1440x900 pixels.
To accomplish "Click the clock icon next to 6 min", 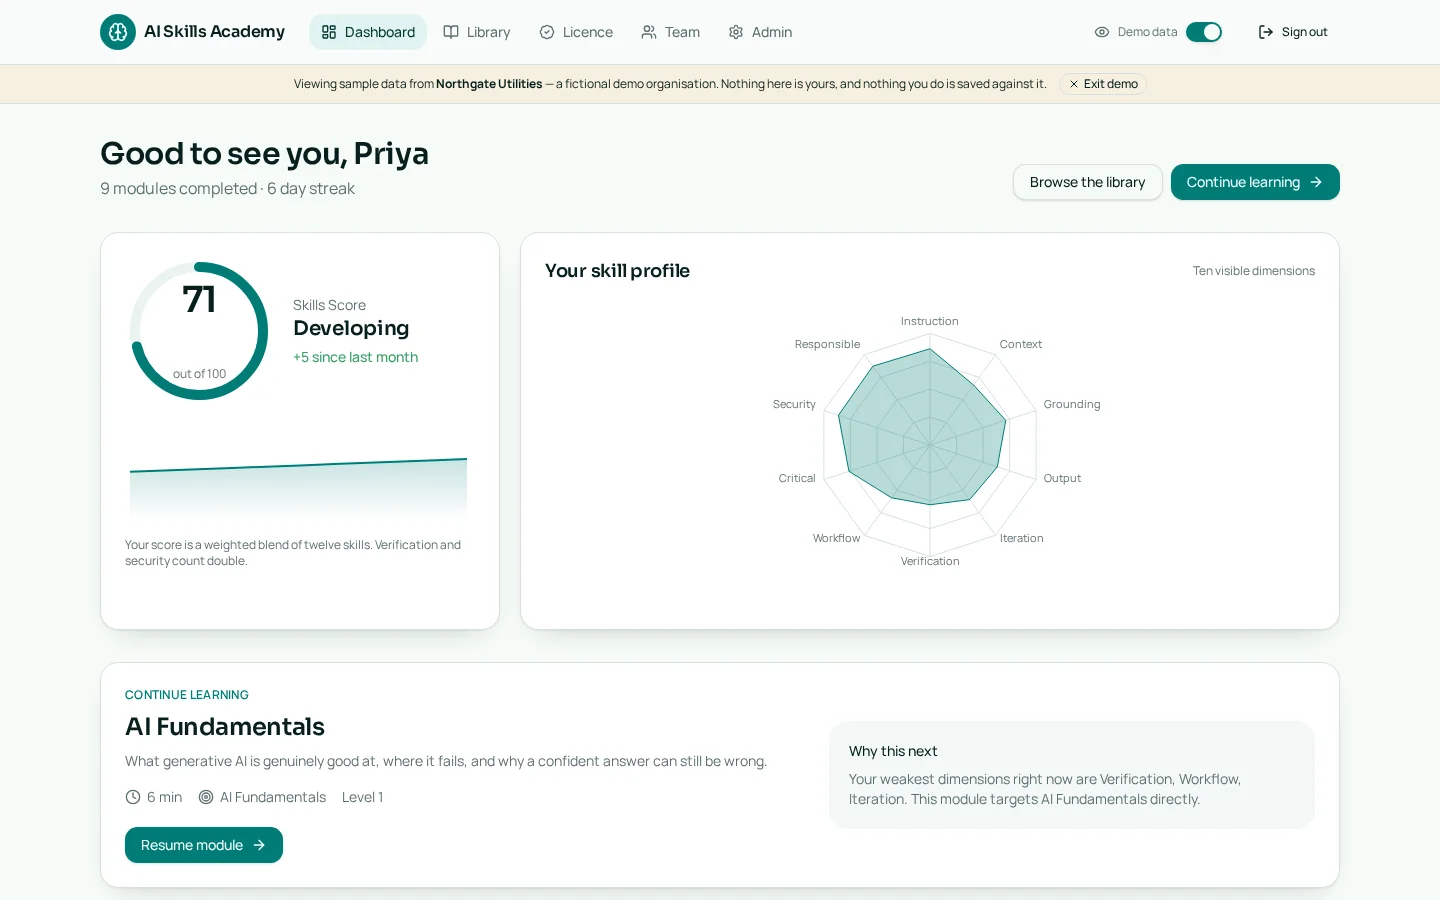I will [x=133, y=797].
